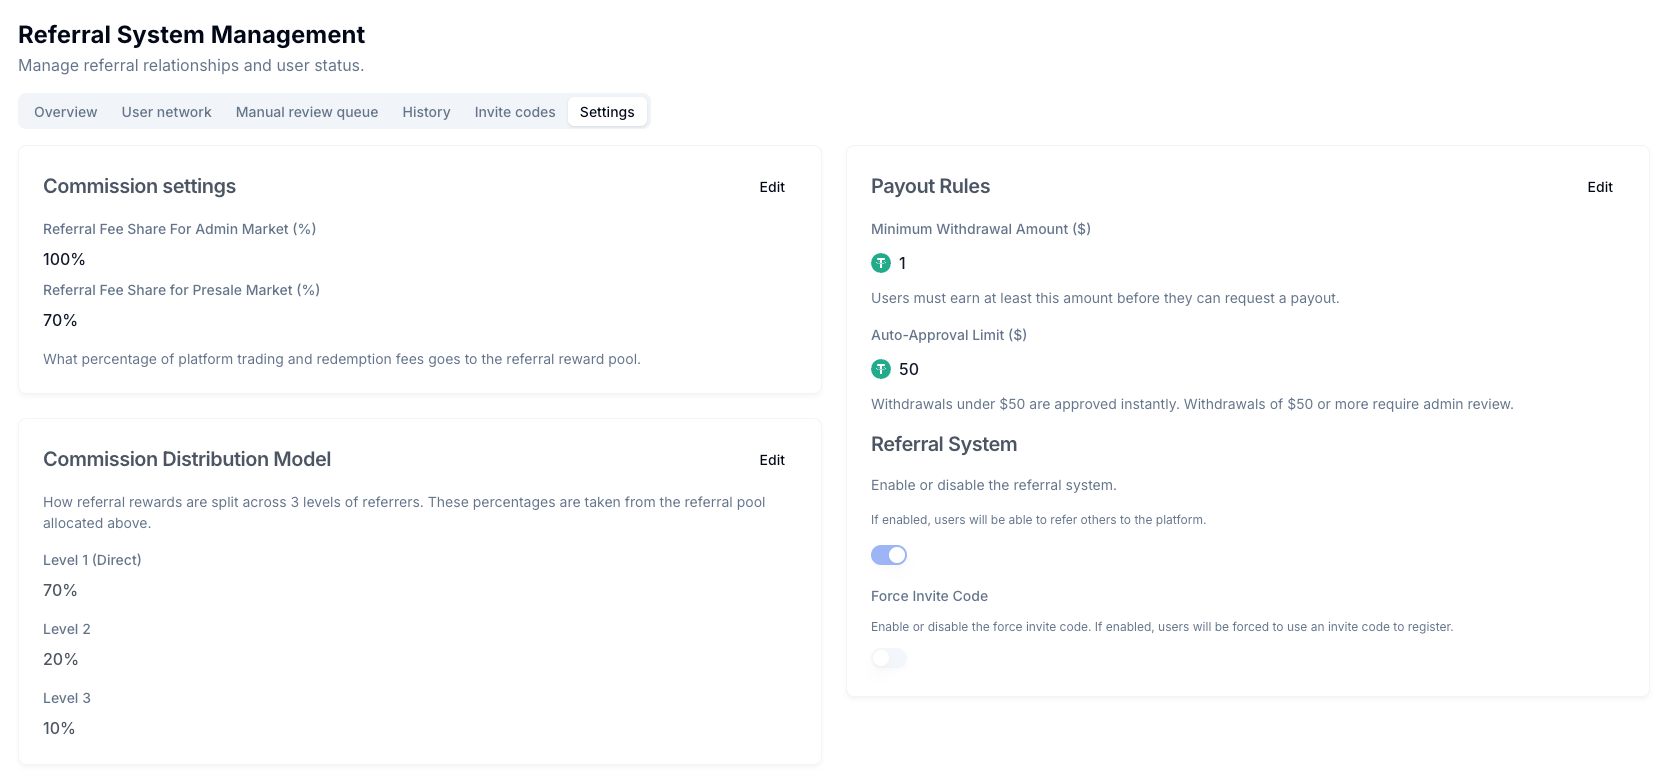
Task: Click the Tether icon beside auto-approval 50
Action: (x=881, y=369)
